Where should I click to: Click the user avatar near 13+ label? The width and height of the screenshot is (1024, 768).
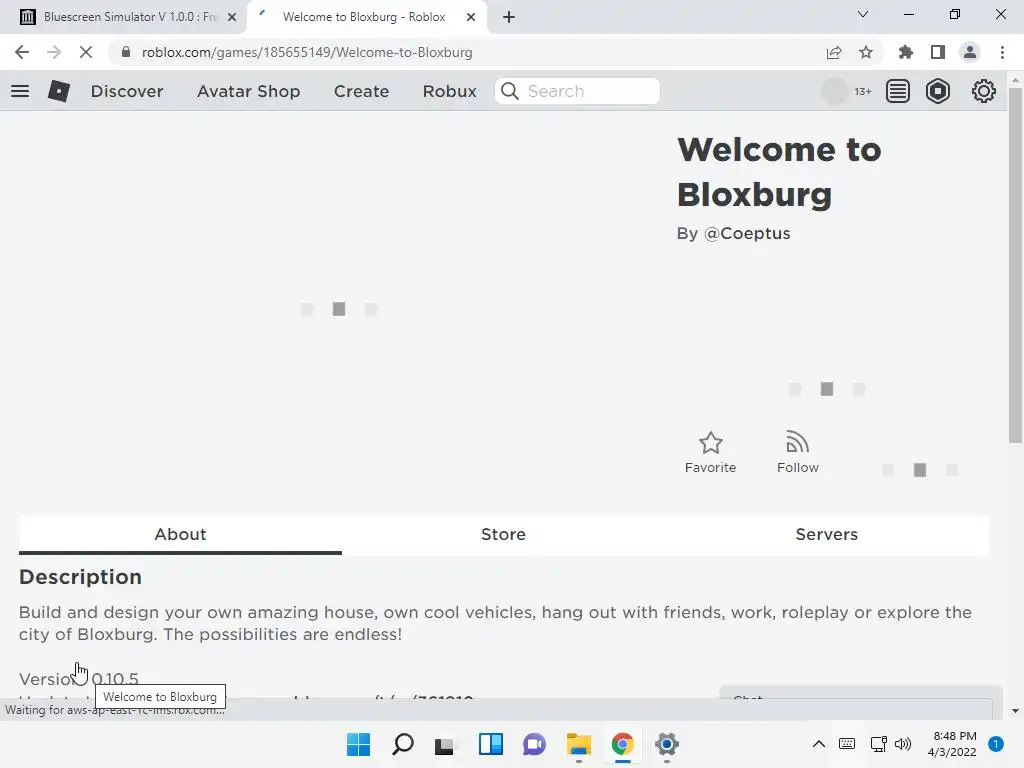pyautogui.click(x=834, y=91)
